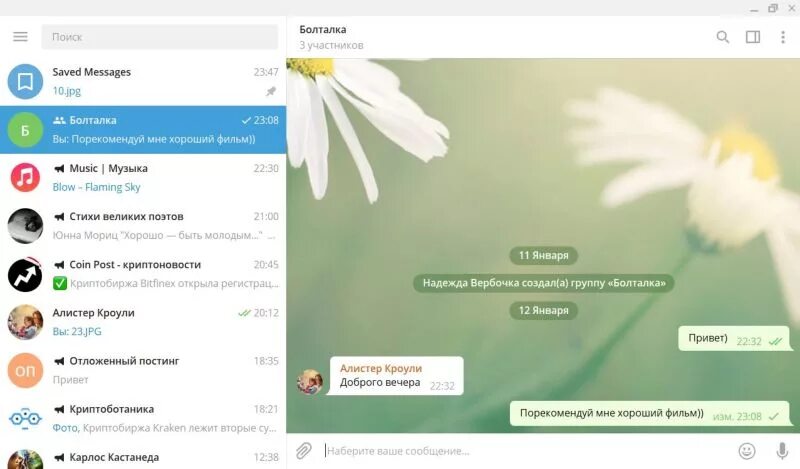Click the 23:47 time on Saved Messages
The height and width of the screenshot is (469, 800).
pyautogui.click(x=266, y=72)
